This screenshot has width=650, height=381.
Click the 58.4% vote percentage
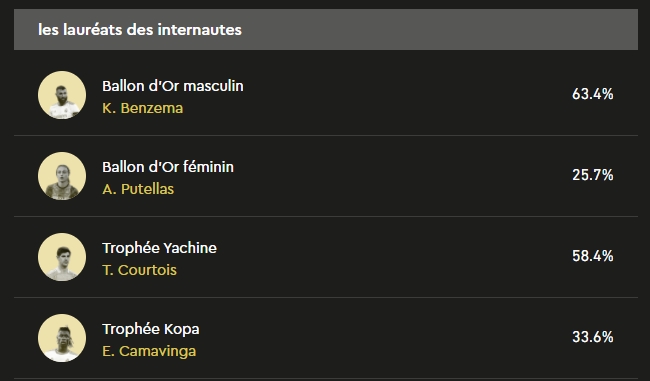(x=592, y=256)
